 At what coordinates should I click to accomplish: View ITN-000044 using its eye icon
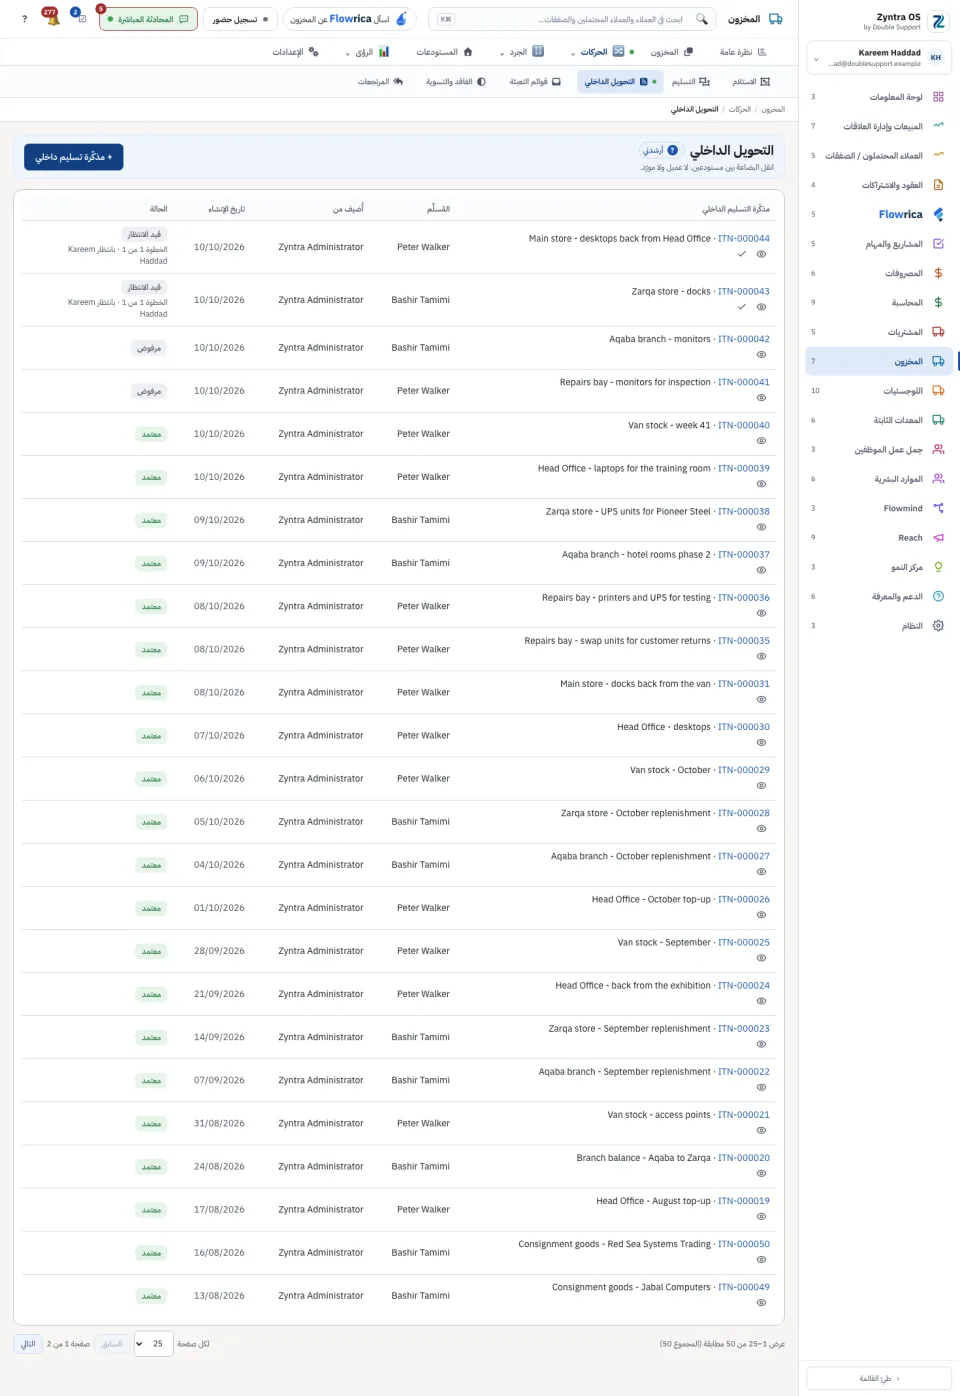(762, 254)
